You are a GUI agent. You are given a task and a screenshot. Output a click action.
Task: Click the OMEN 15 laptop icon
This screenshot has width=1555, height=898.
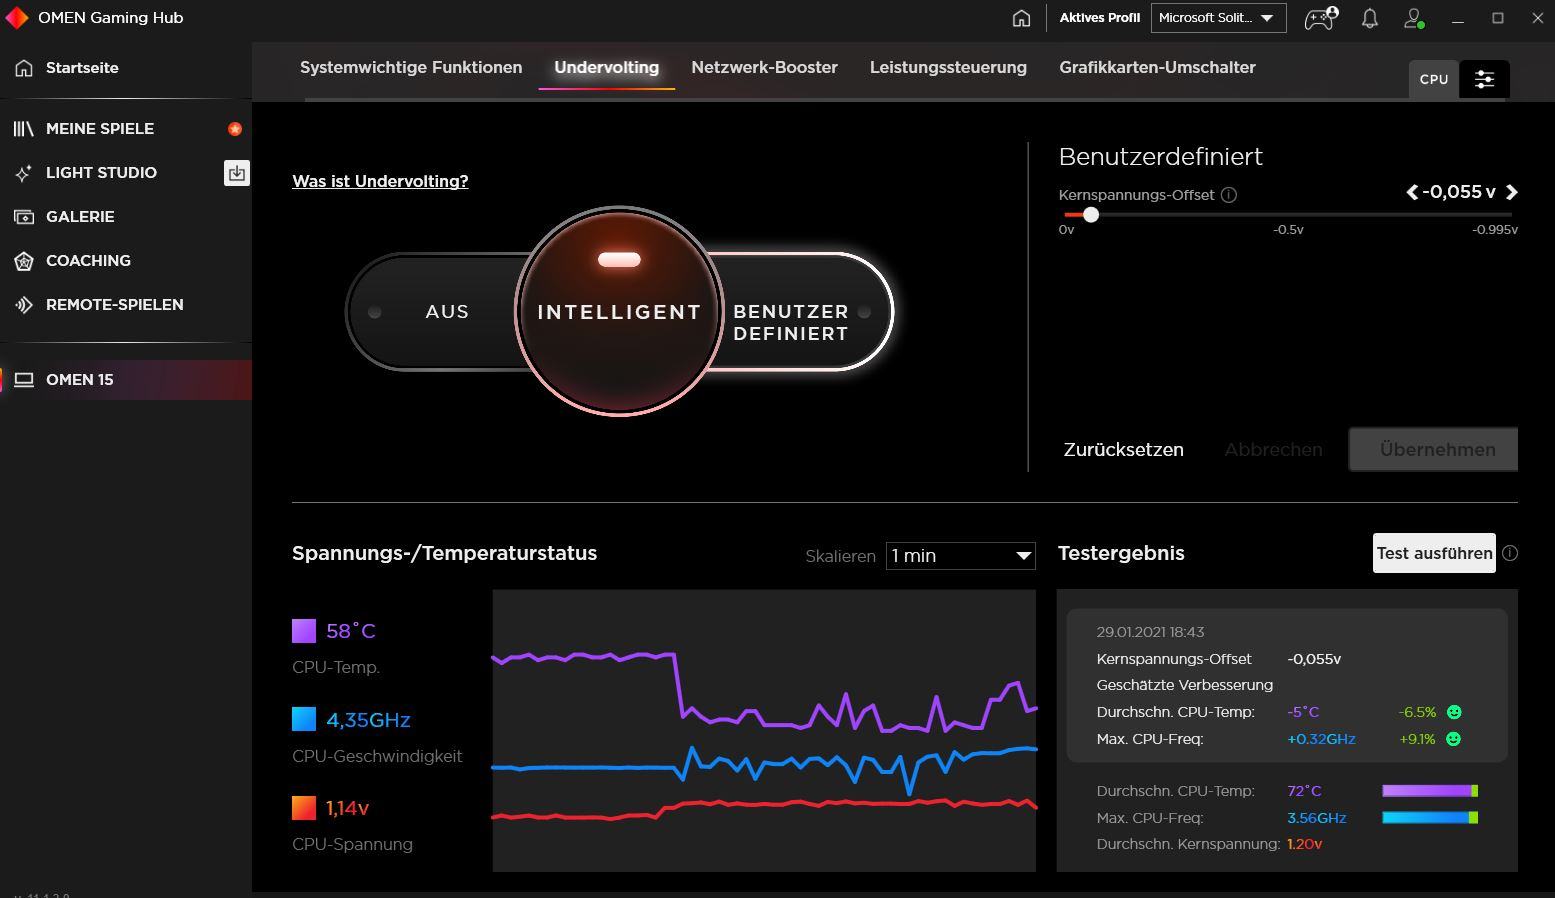click(24, 380)
